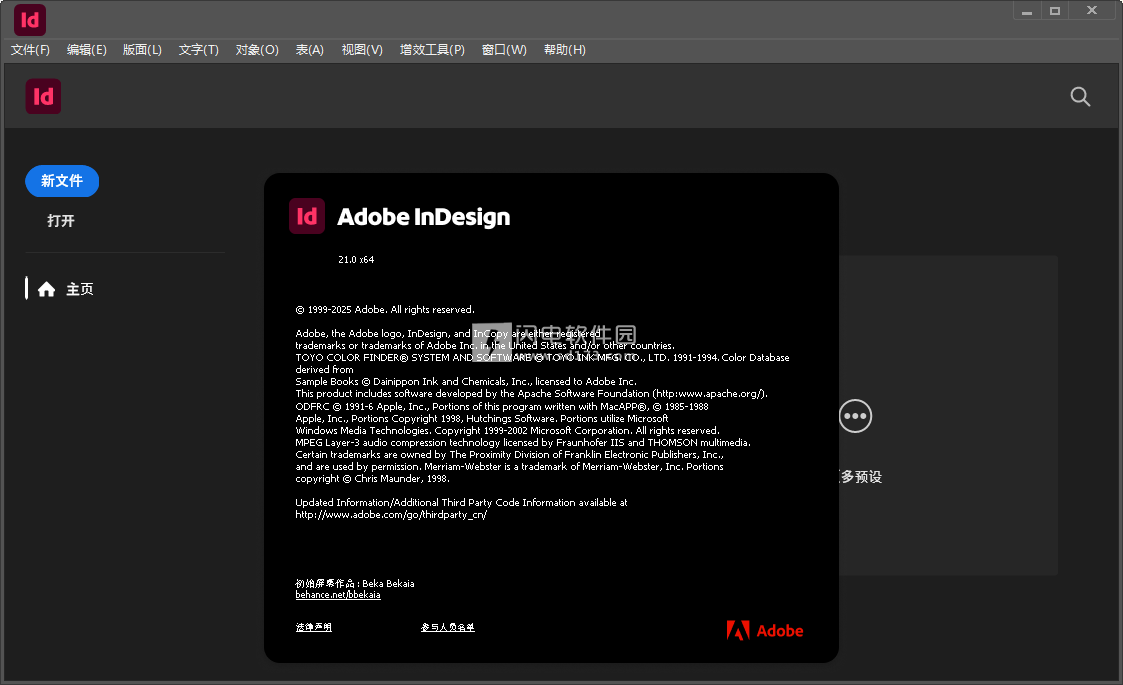Open the 对象(O) menu
This screenshot has height=685, width=1123.
tap(257, 50)
